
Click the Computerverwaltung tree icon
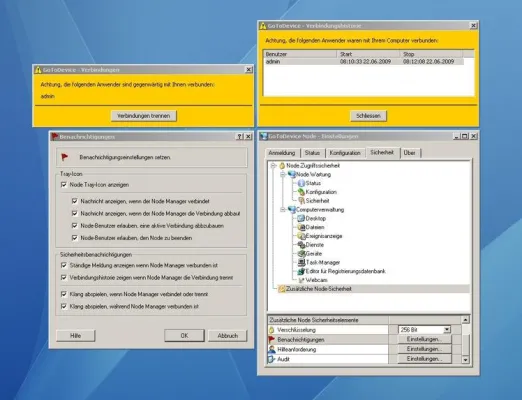[292, 210]
